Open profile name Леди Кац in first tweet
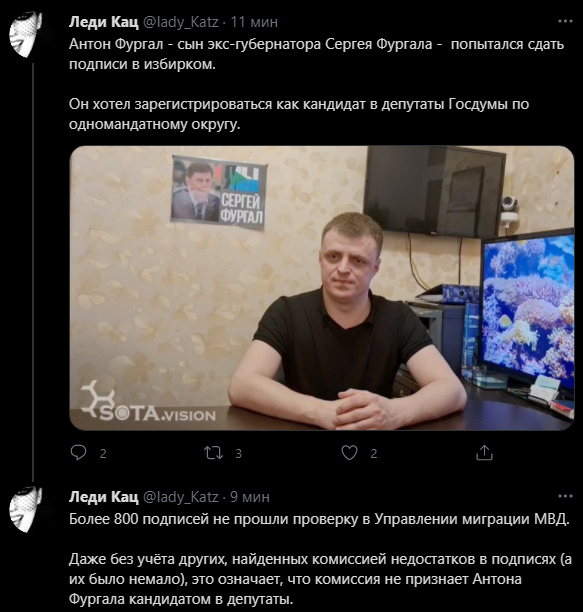This screenshot has height=612, width=583. click(104, 22)
